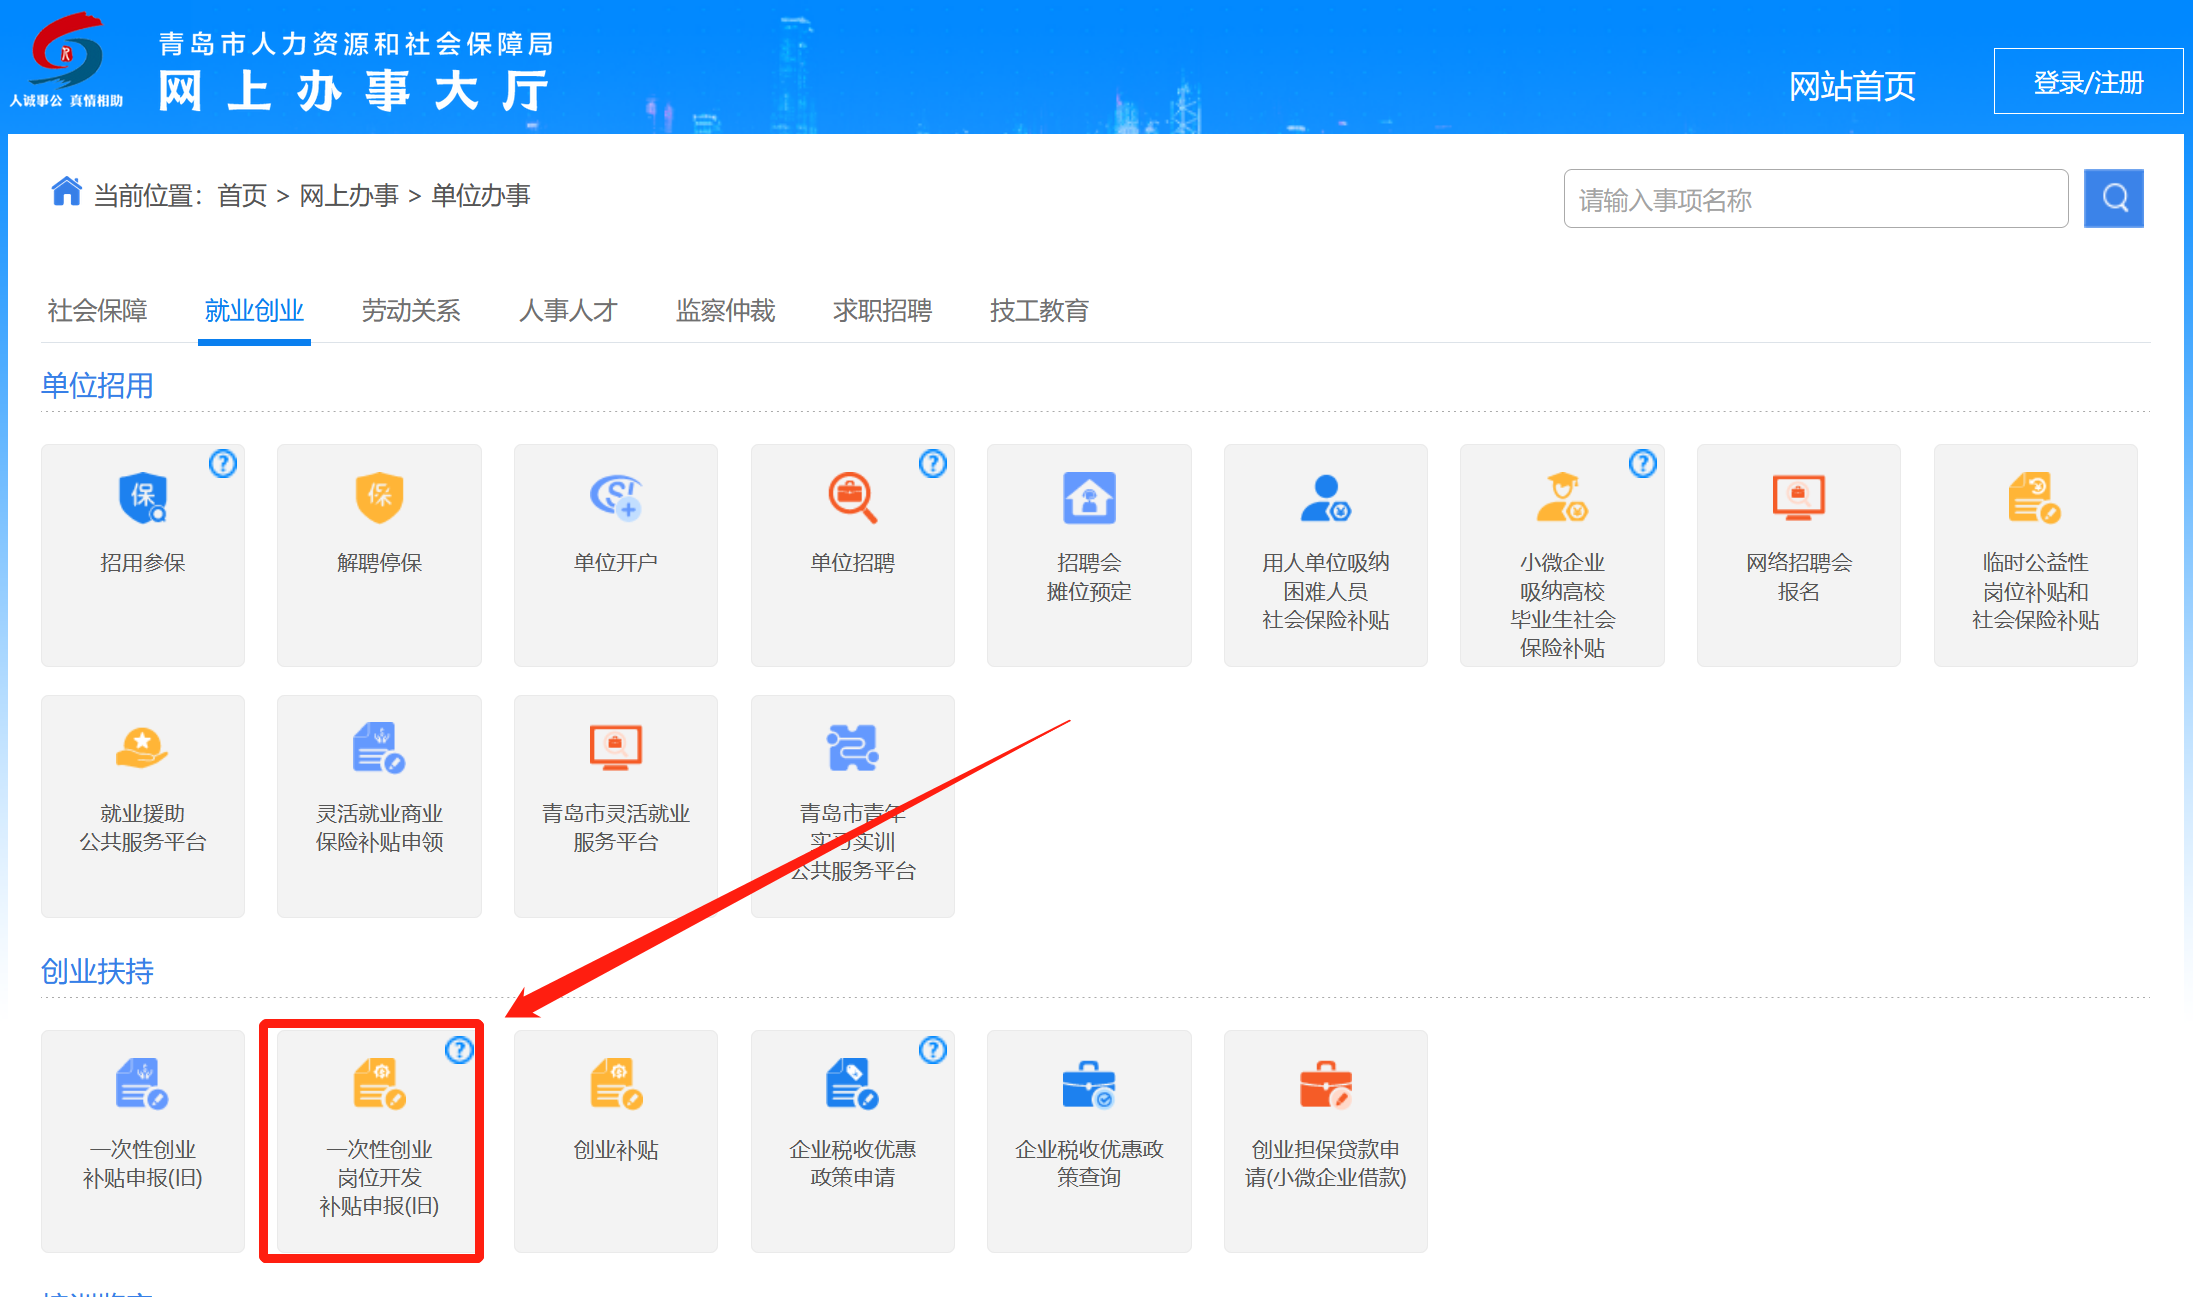Viewport: 2193px width, 1297px height.
Task: Click the home icon beside 当前位置
Action: pos(66,191)
